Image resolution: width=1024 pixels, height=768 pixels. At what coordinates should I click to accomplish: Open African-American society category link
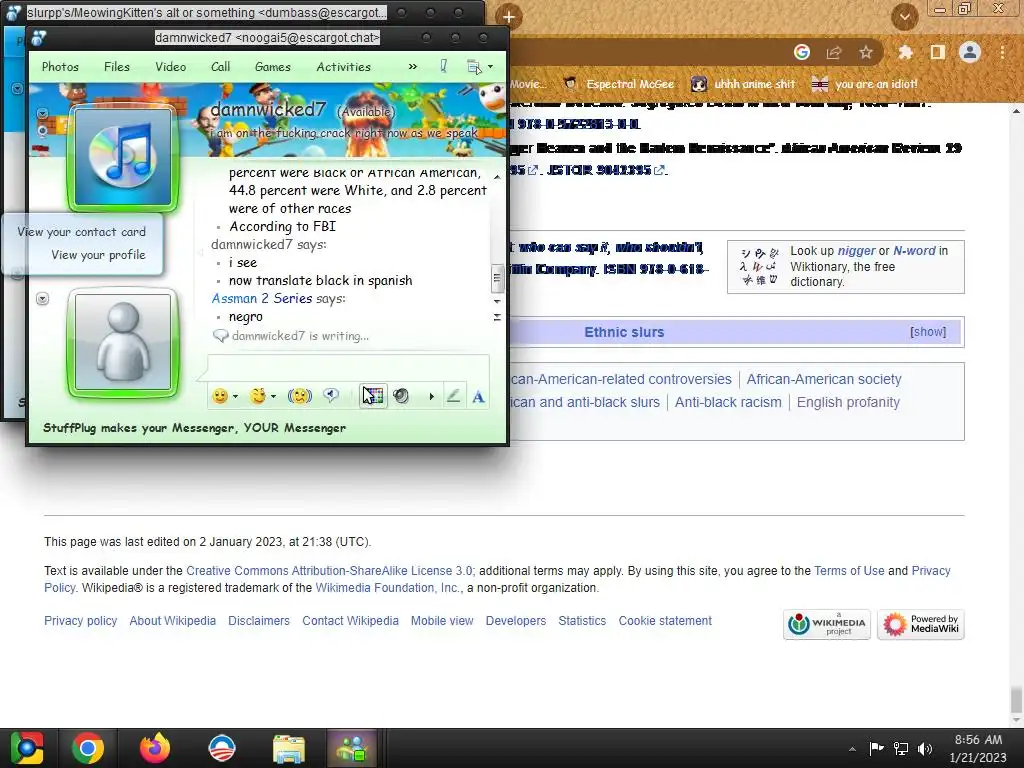tap(824, 379)
